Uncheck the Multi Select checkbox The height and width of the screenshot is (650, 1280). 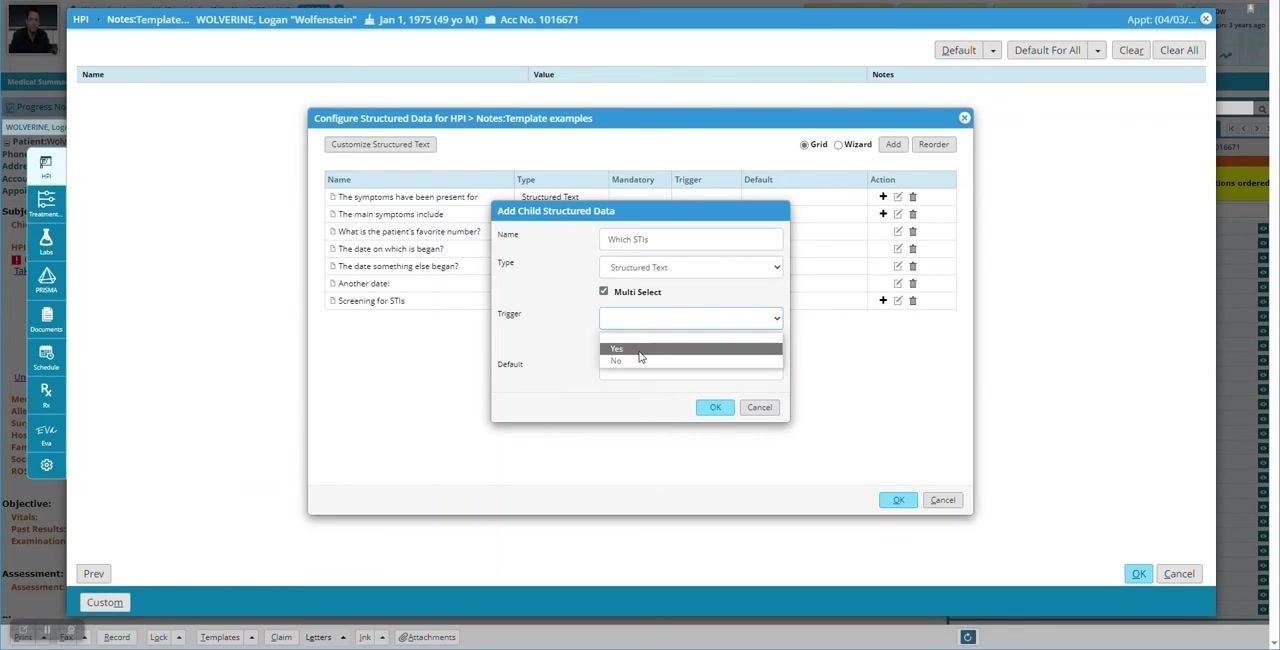(604, 291)
